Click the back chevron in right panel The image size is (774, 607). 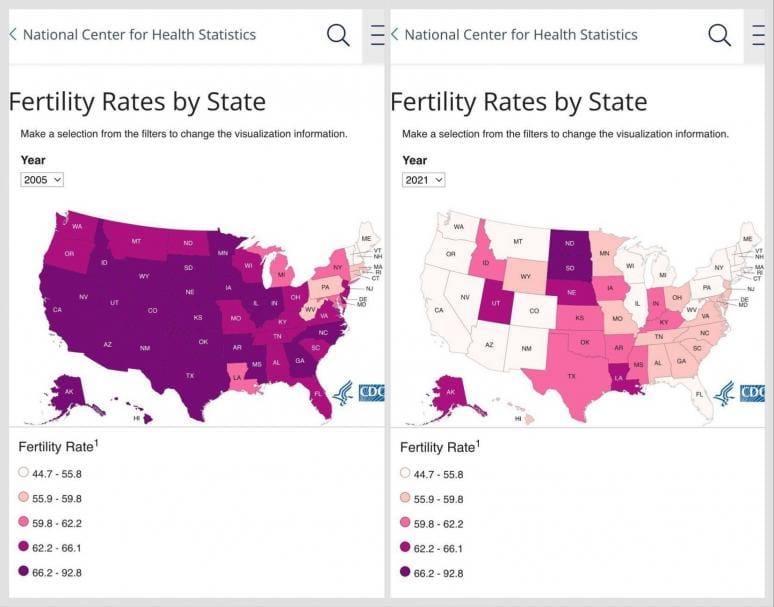pos(395,34)
